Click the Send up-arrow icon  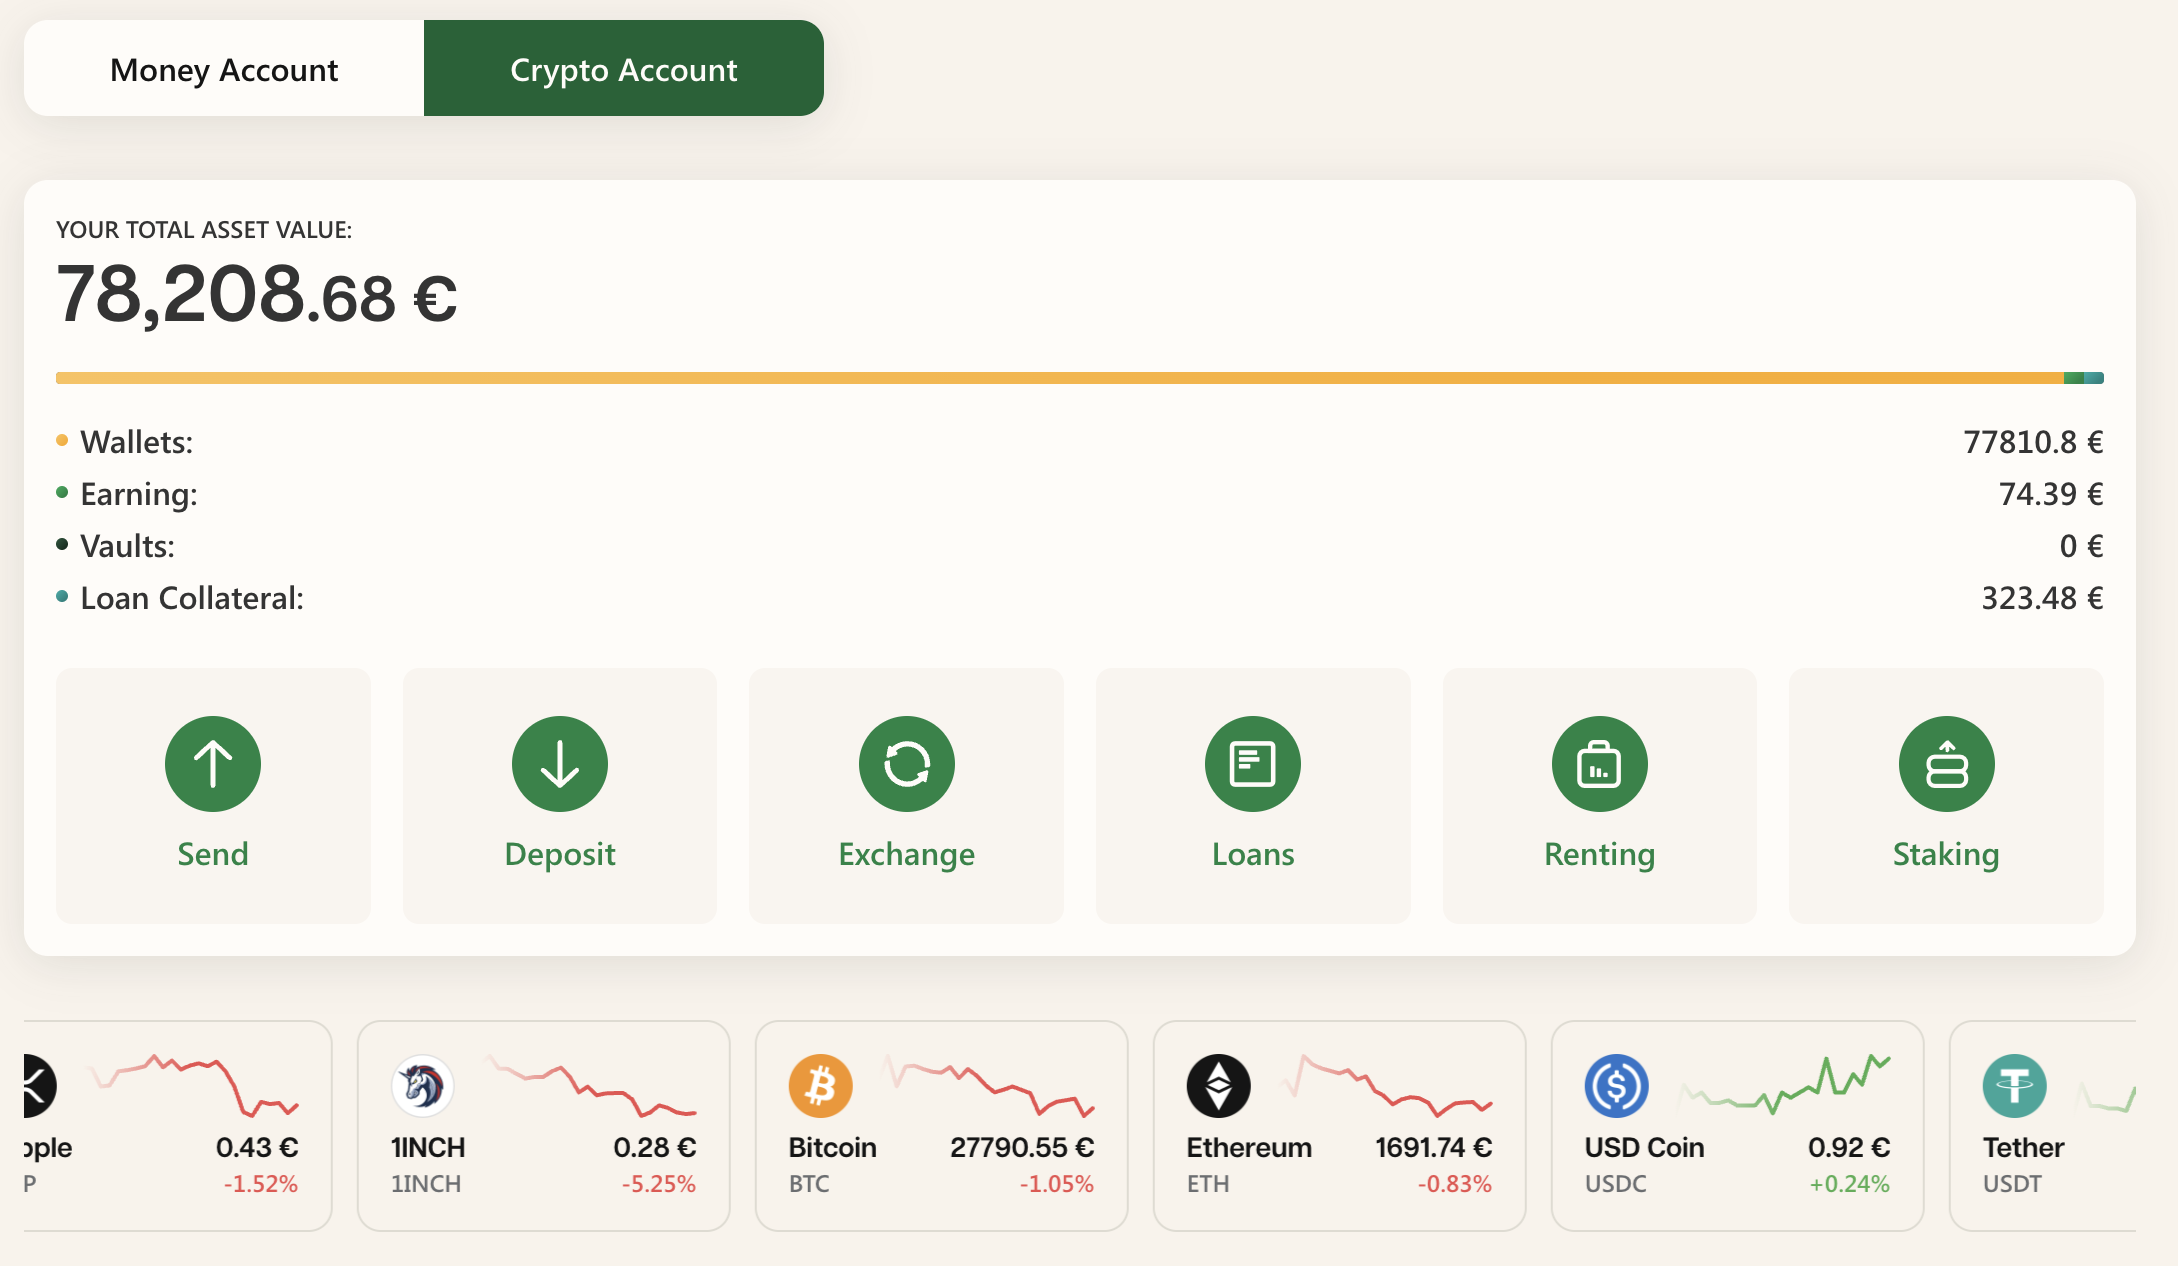click(213, 764)
